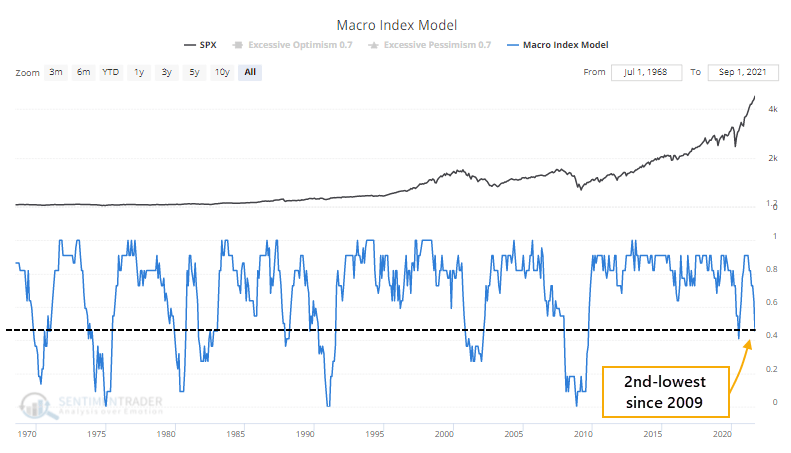Hide the Macro Index Model series
791x453 pixels.
(x=557, y=45)
